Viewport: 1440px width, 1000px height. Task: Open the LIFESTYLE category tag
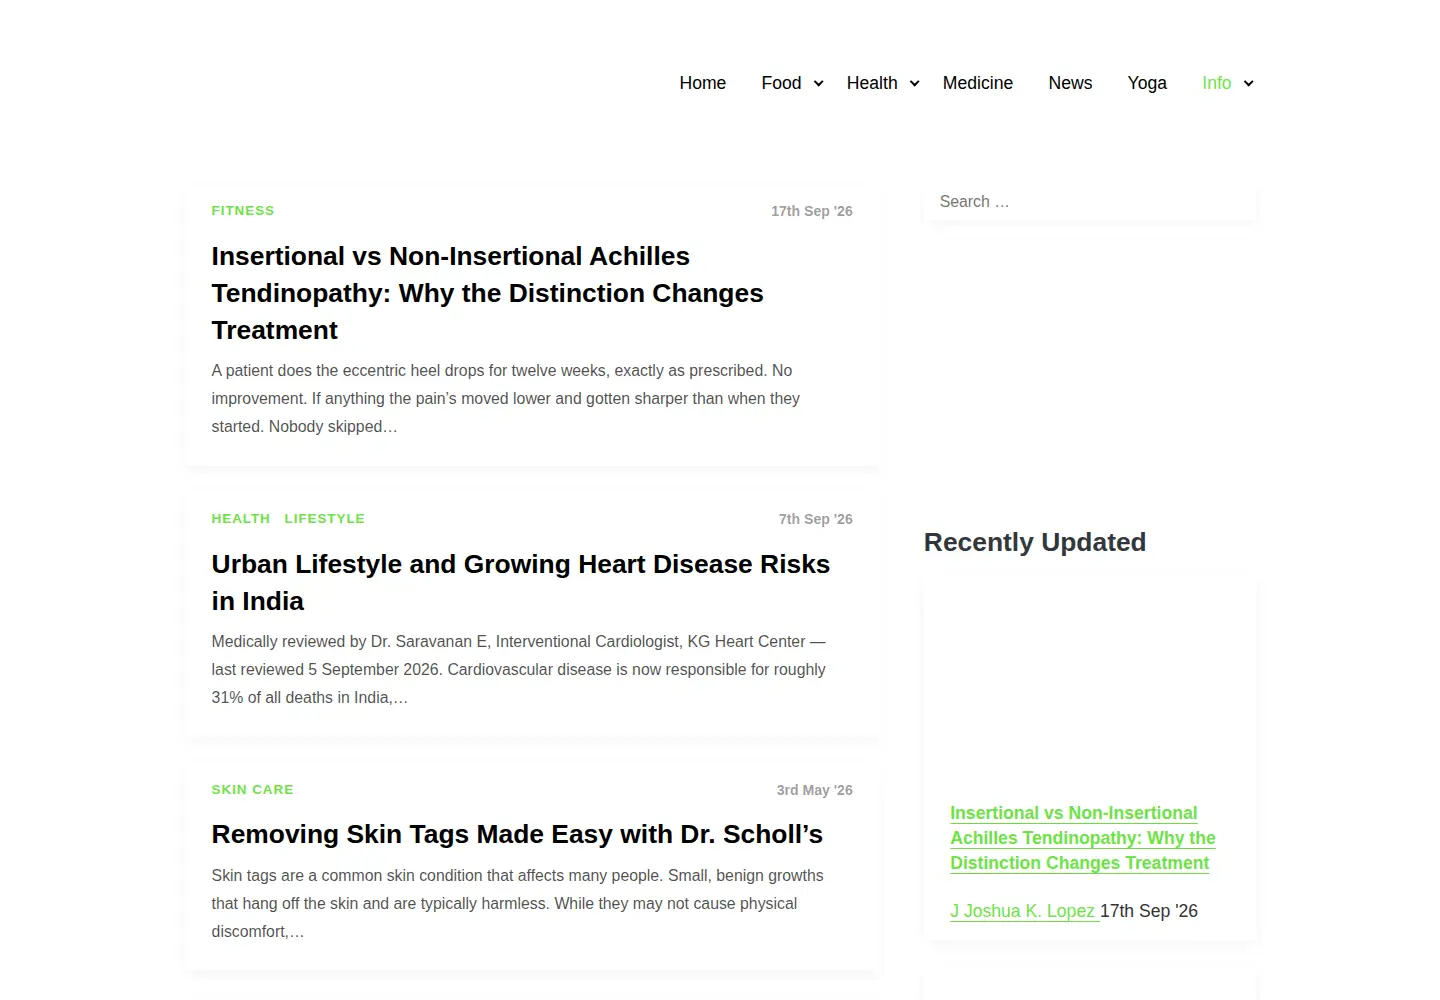coord(325,519)
